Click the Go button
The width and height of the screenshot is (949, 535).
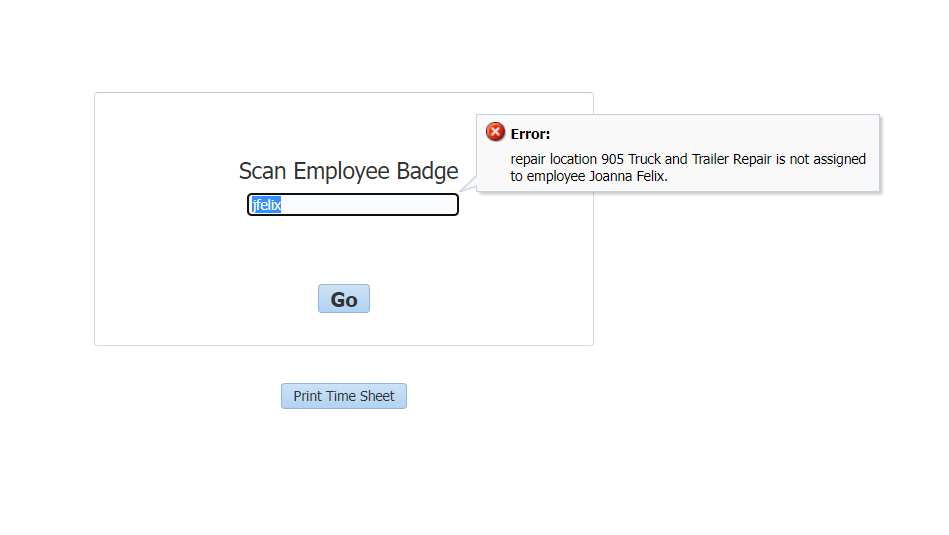344,299
